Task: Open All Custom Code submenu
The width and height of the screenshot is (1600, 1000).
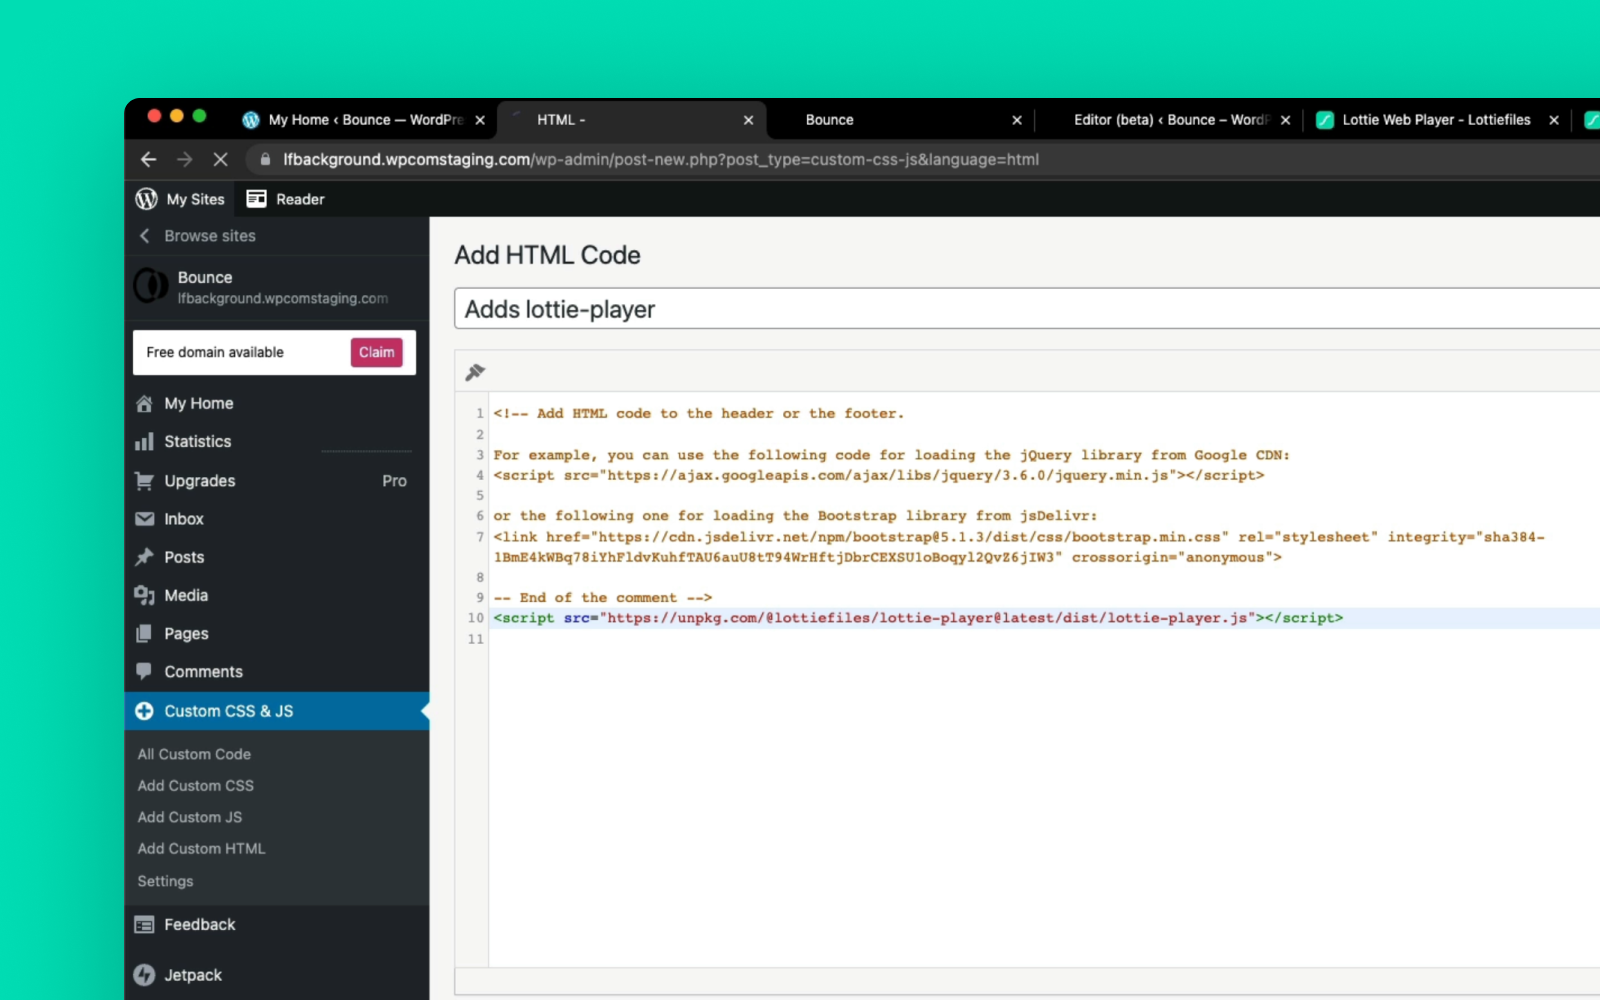Action: [x=194, y=754]
